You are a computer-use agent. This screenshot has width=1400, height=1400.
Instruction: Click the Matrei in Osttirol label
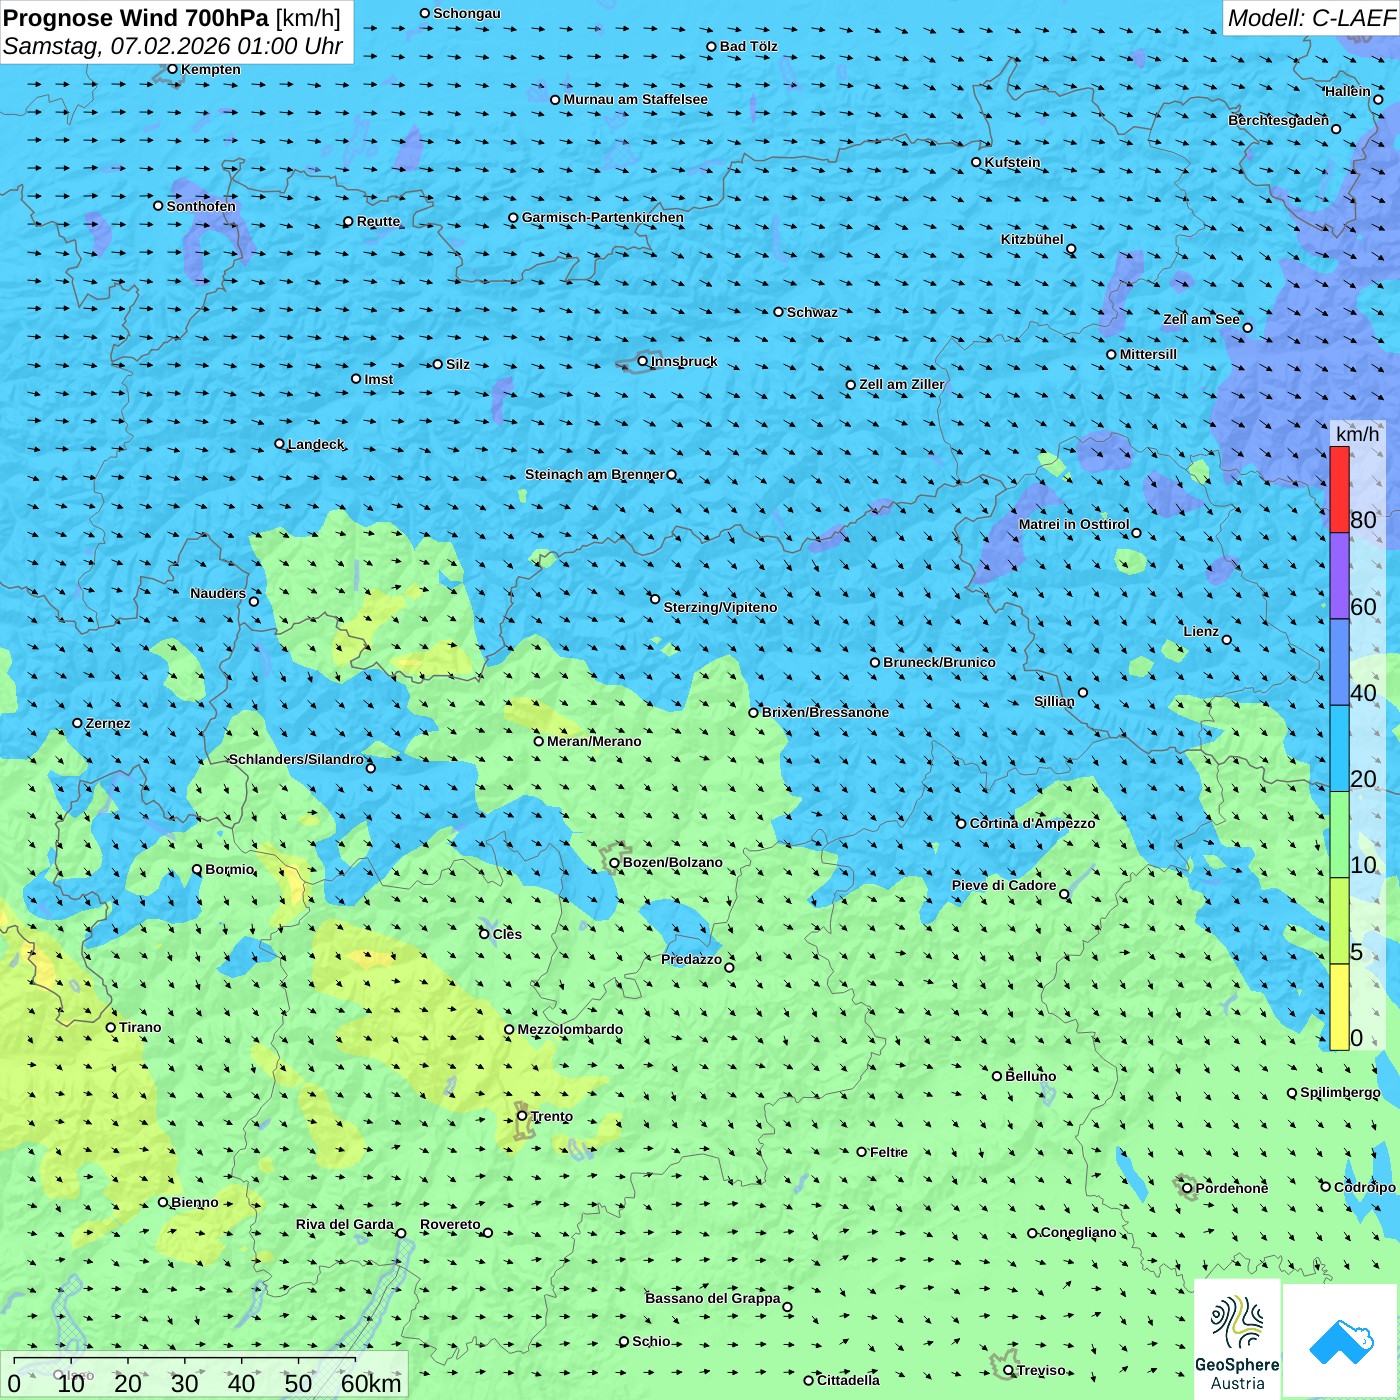[x=1074, y=524]
